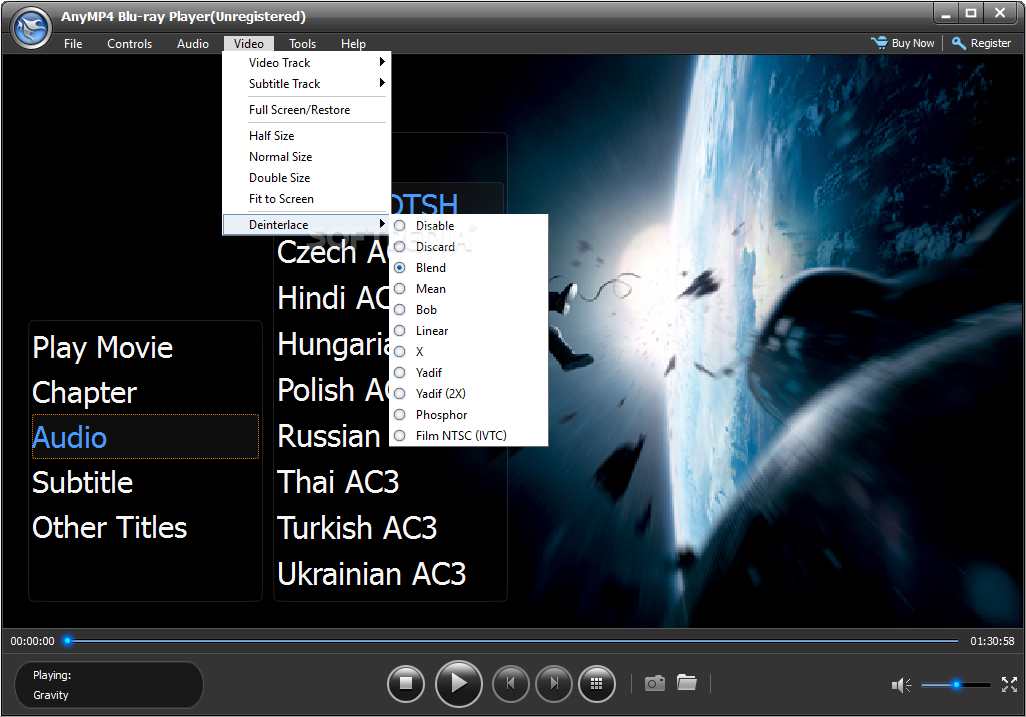Select the Disable deinterlace option
Screen dimensions: 1026x717
click(469, 226)
